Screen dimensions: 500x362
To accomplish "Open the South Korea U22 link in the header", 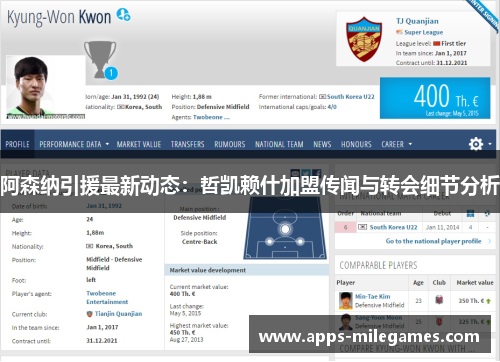I will [x=350, y=97].
